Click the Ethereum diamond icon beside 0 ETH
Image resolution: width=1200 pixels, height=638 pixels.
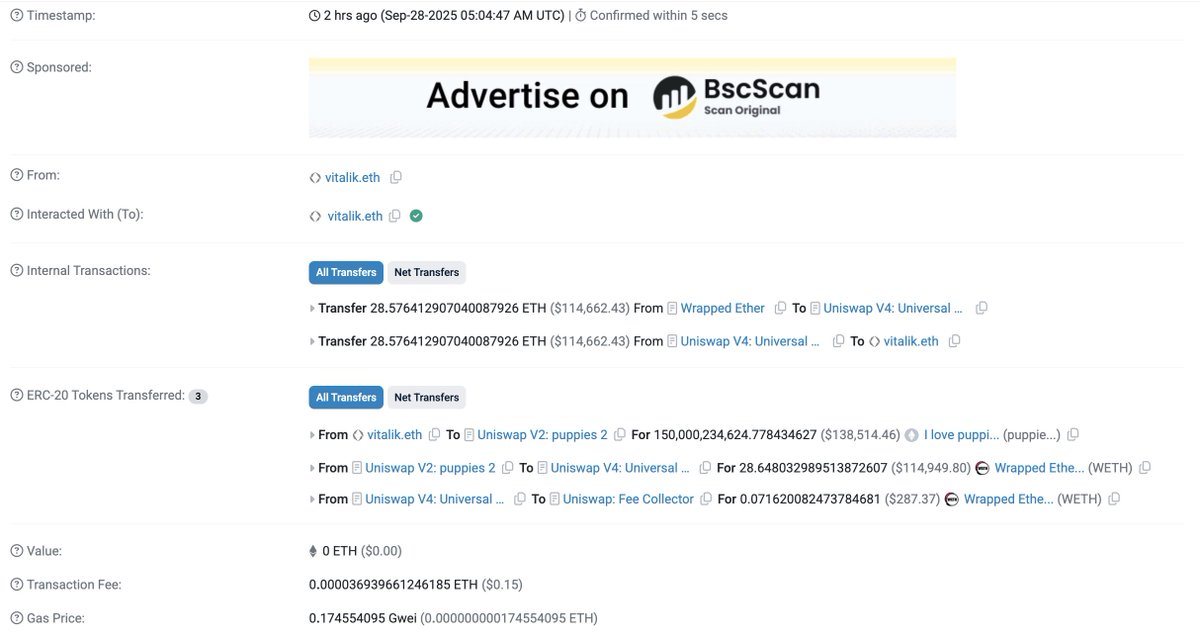tap(312, 551)
